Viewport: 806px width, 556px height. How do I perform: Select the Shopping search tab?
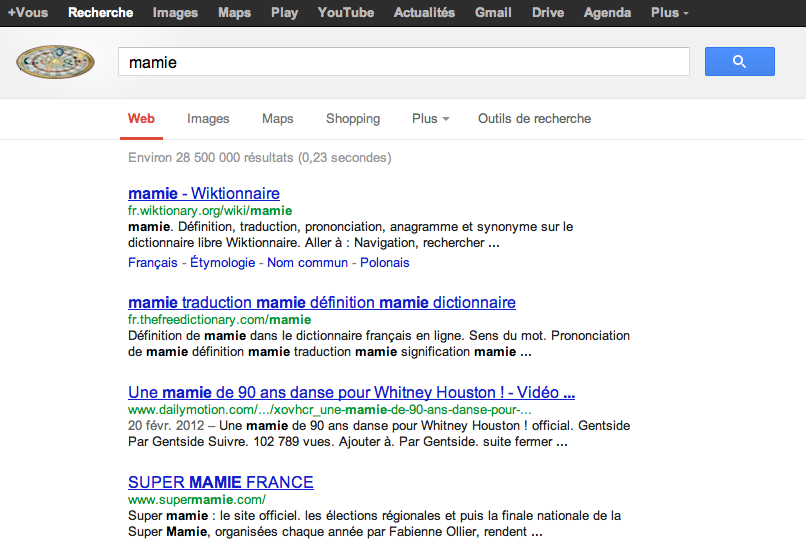coord(352,119)
